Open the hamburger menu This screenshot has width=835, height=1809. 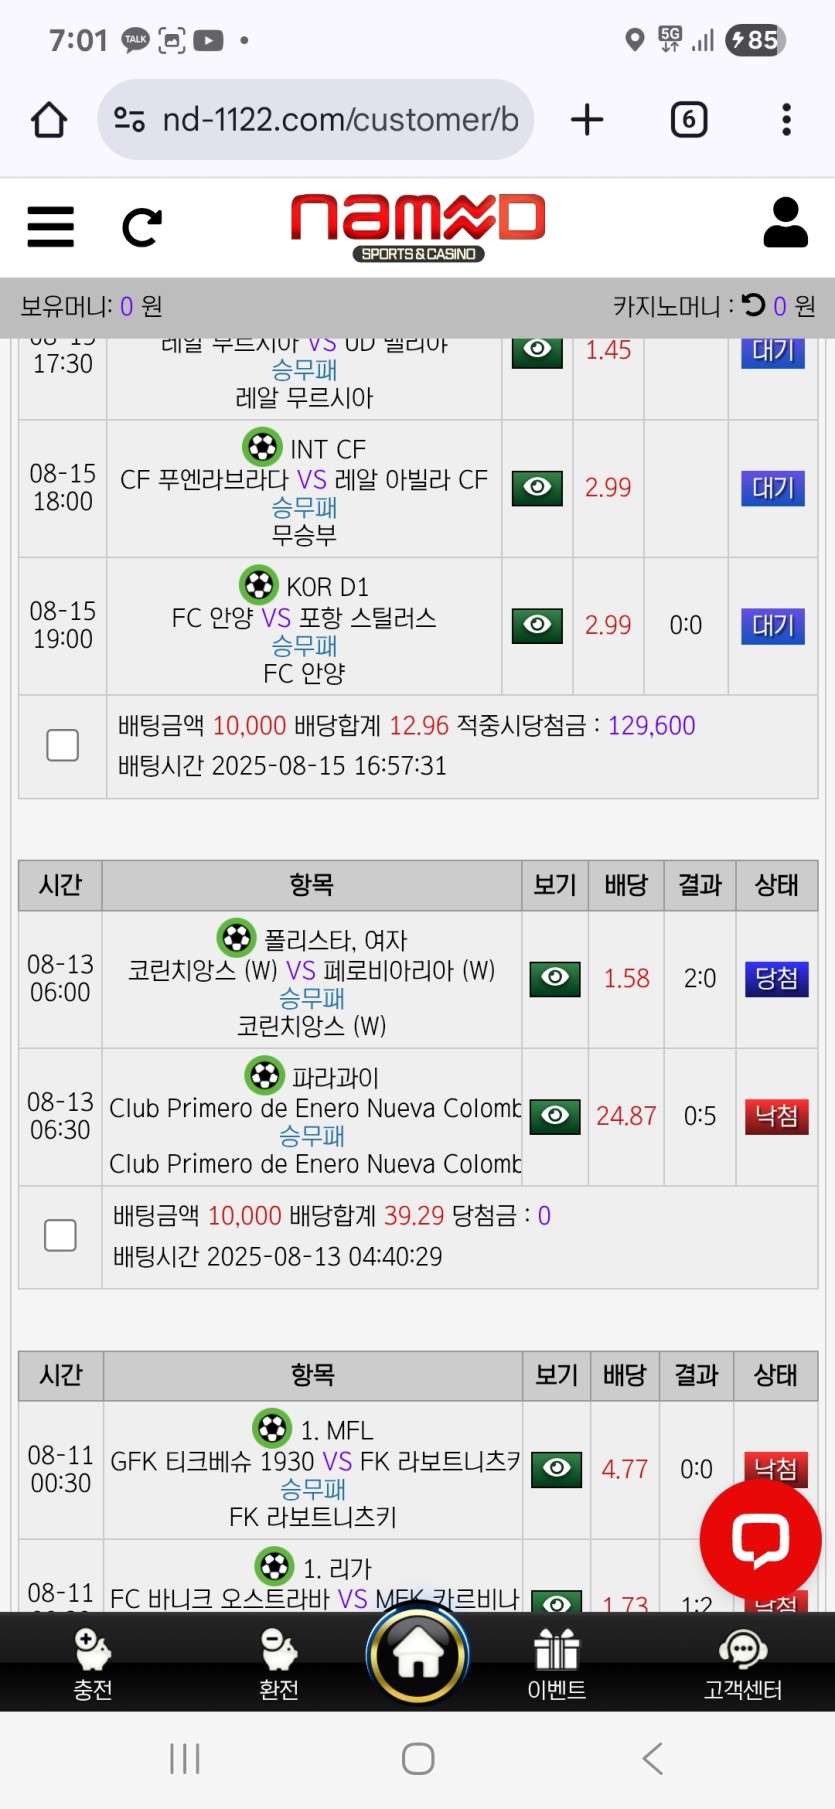(x=50, y=226)
